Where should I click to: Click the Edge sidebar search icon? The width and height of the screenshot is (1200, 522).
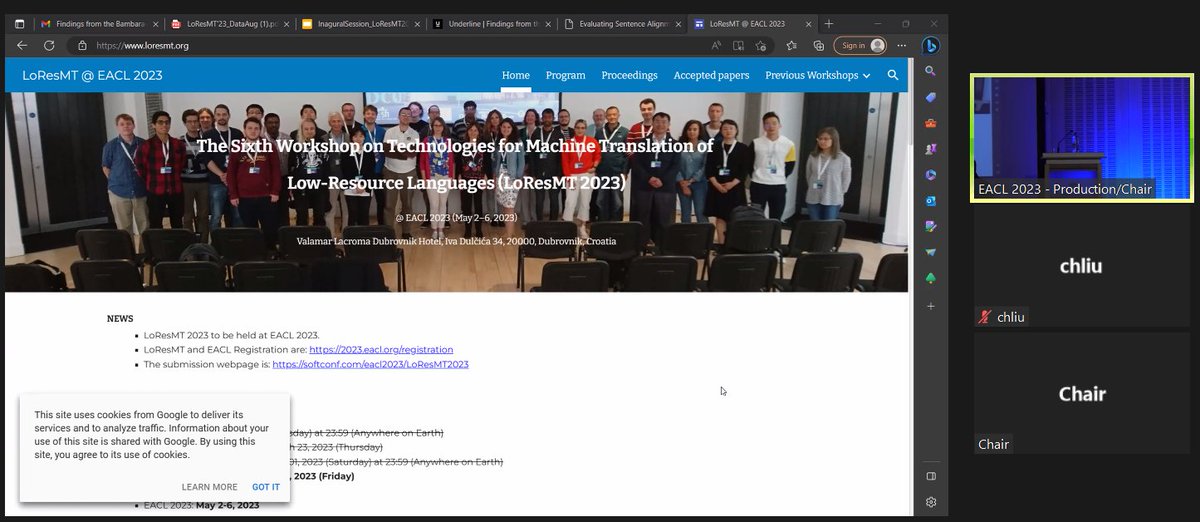tap(931, 71)
